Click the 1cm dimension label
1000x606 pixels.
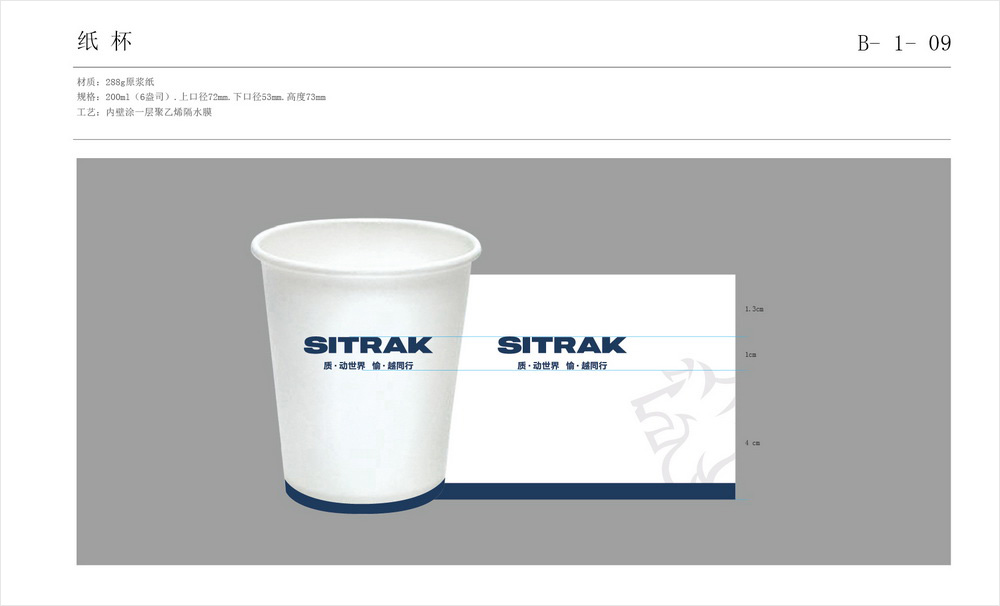point(750,355)
